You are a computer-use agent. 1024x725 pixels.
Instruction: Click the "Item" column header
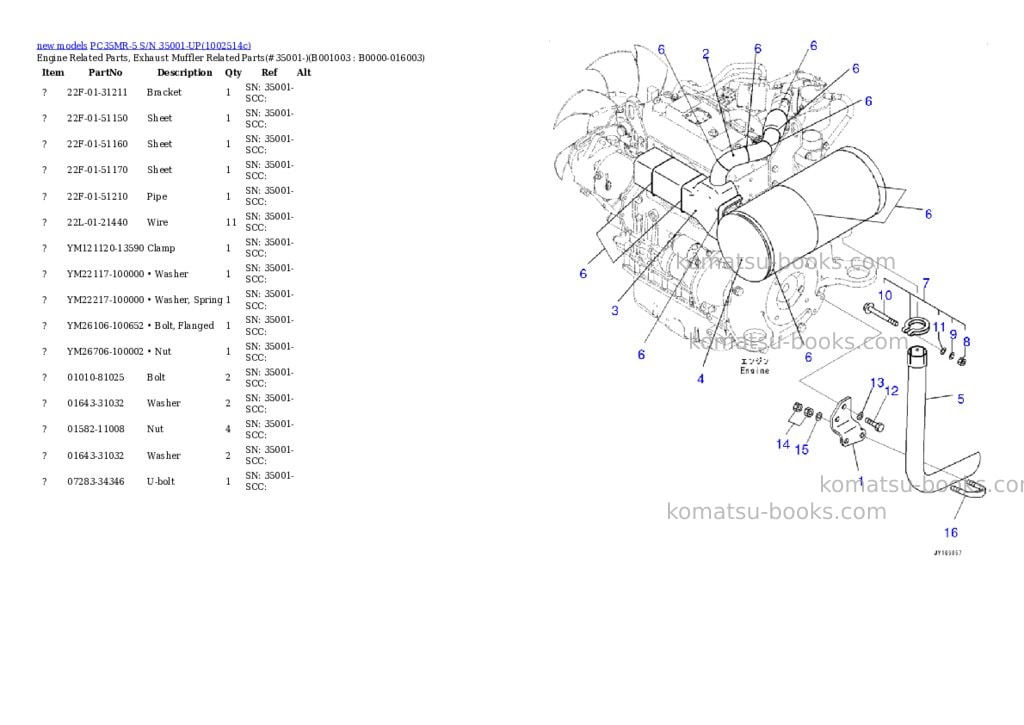(53, 72)
